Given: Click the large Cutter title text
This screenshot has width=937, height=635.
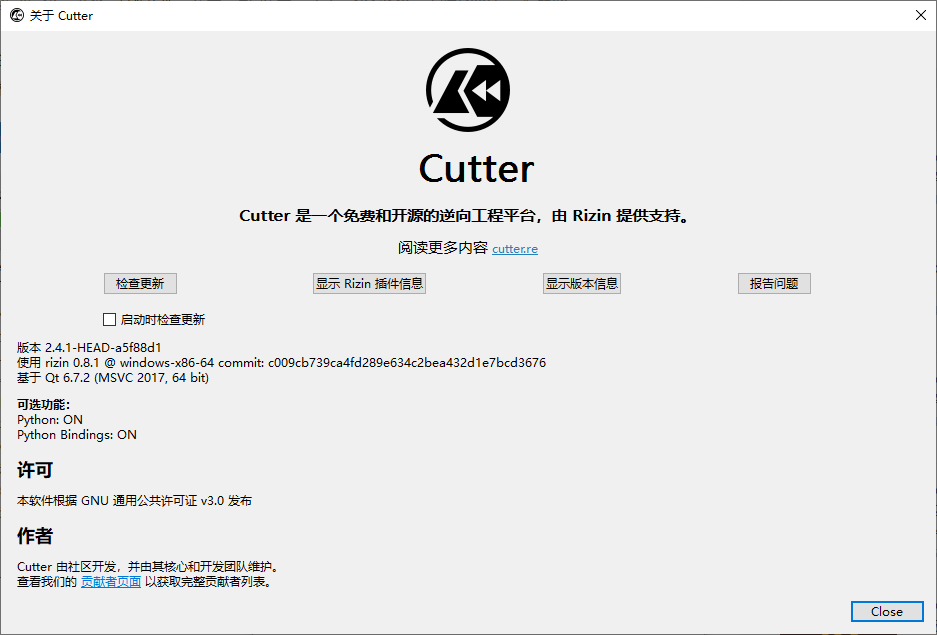Looking at the screenshot, I should pos(476,168).
